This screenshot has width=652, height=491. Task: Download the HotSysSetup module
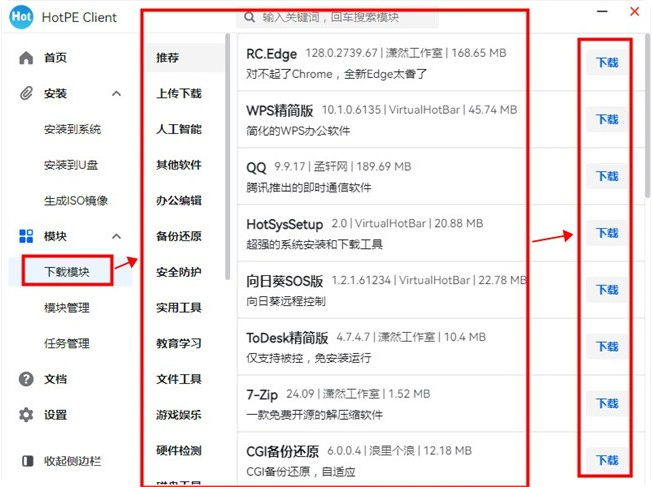click(x=607, y=233)
